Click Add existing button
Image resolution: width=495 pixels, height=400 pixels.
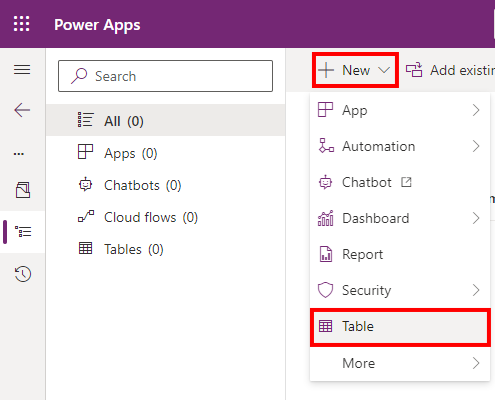pos(450,70)
